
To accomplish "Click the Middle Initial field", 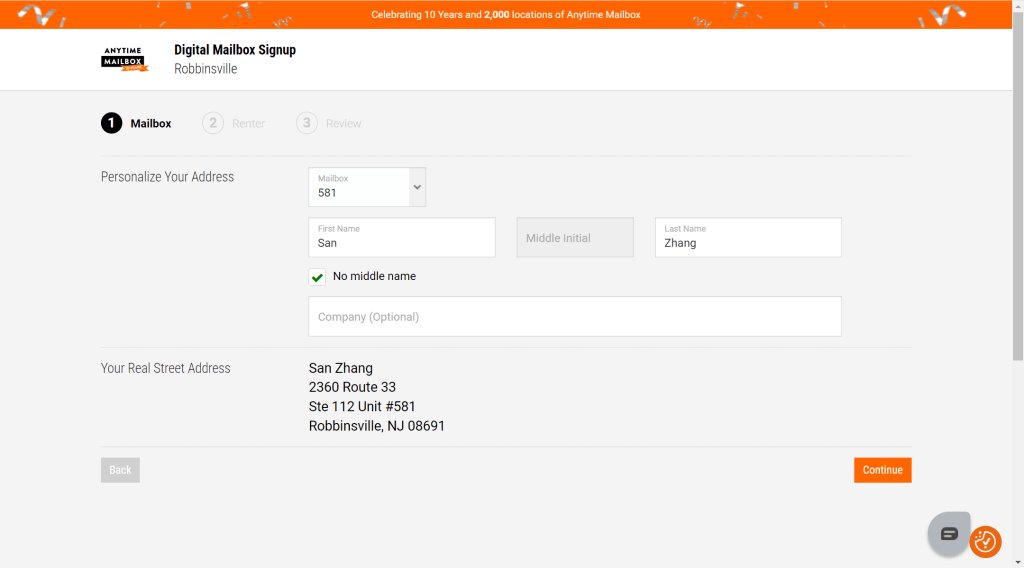I will coord(575,238).
